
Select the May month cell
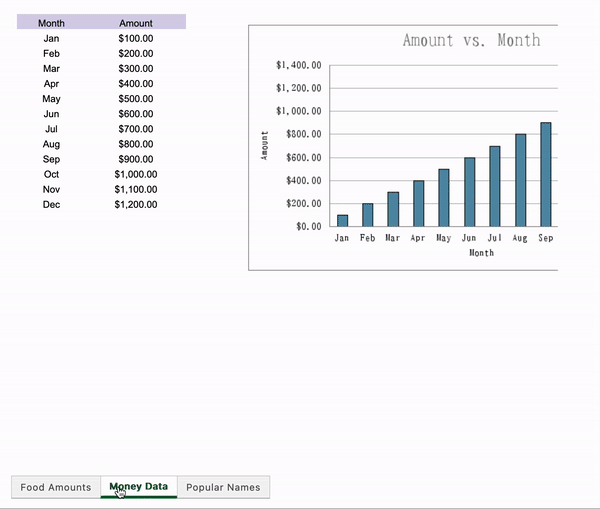(x=51, y=99)
